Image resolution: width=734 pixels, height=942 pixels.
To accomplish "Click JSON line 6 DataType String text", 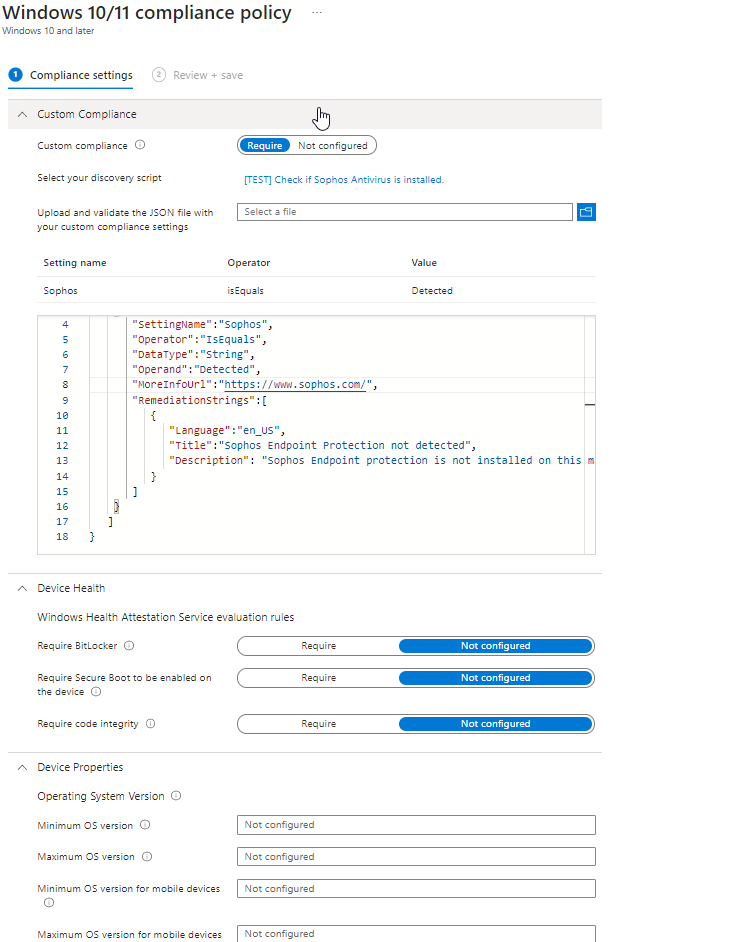I will [193, 354].
